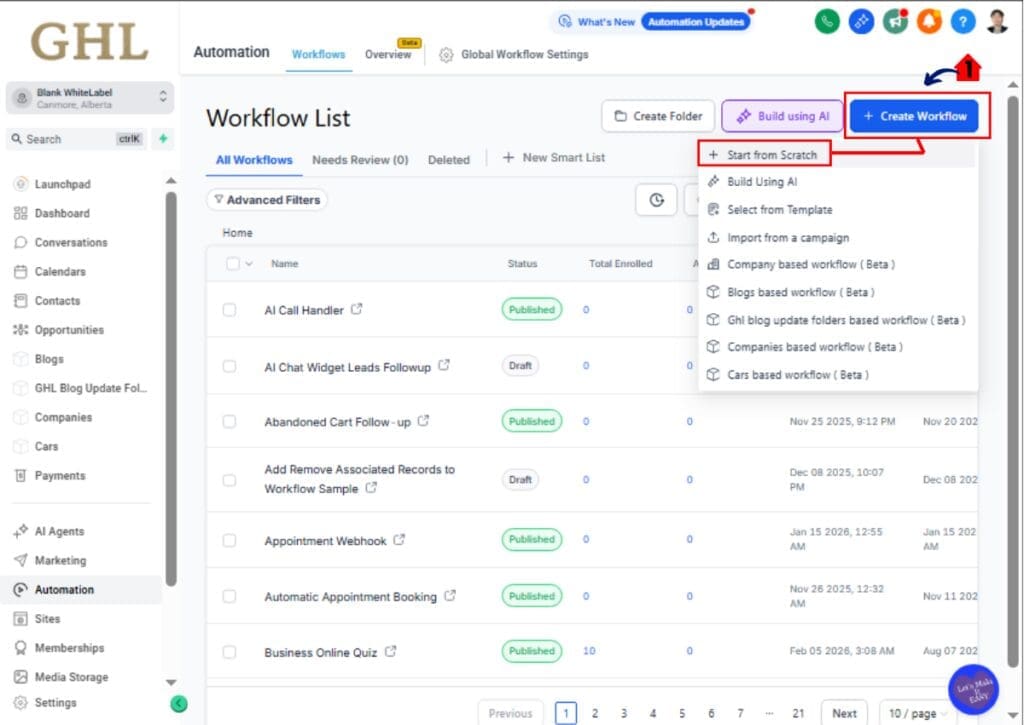Click the green quick-add lightning icon beside search
This screenshot has height=725, width=1024.
pyautogui.click(x=163, y=138)
